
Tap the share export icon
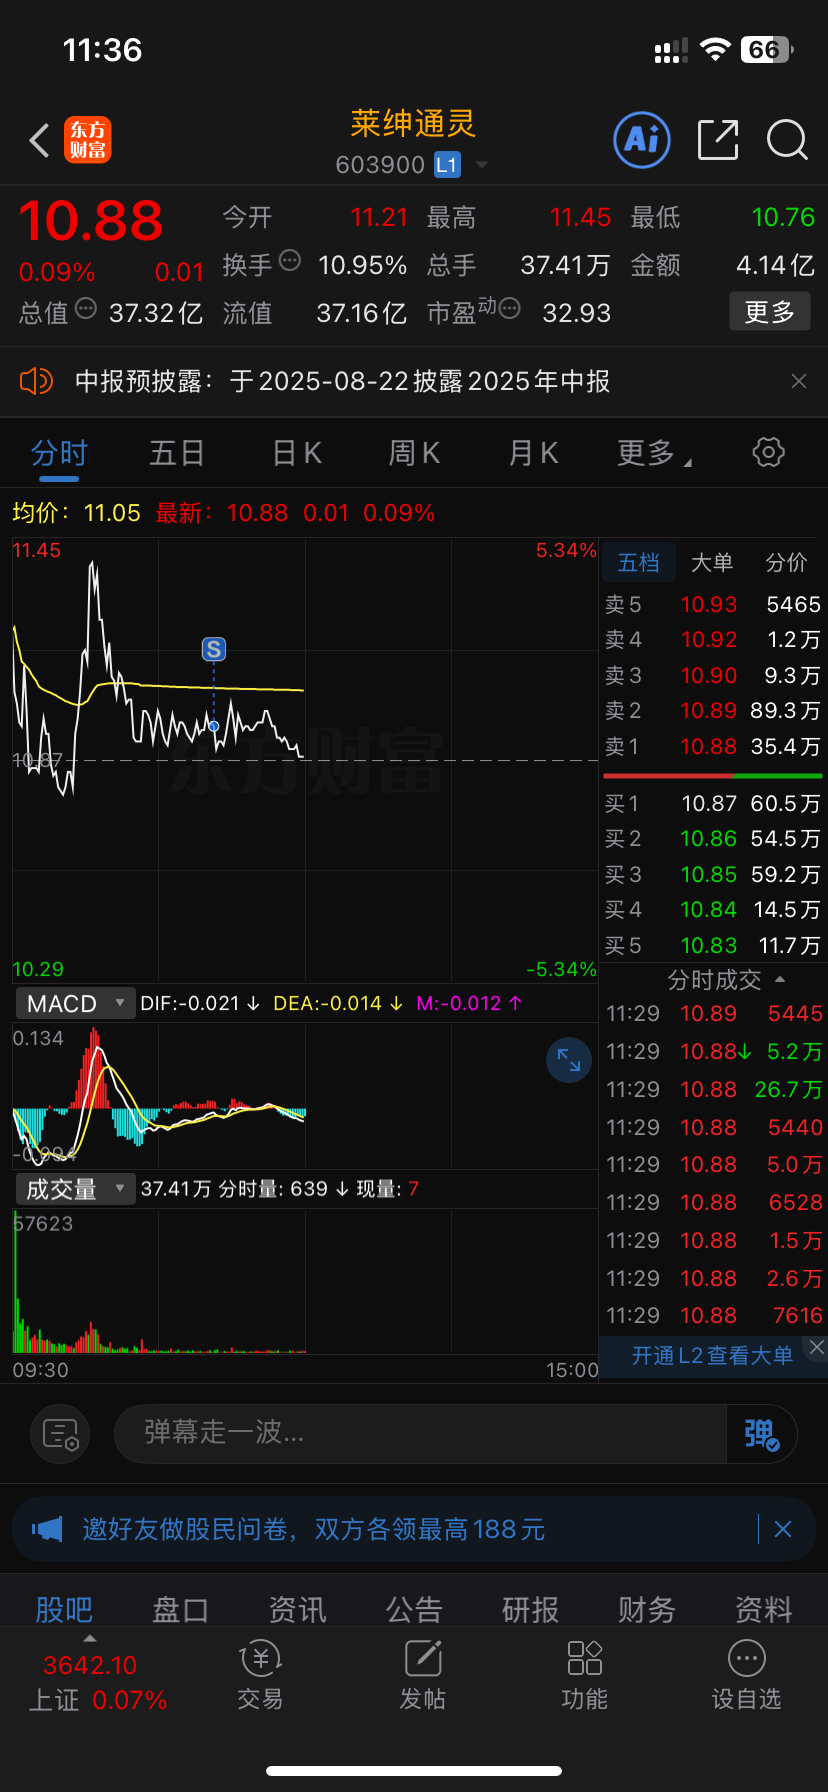pos(717,140)
